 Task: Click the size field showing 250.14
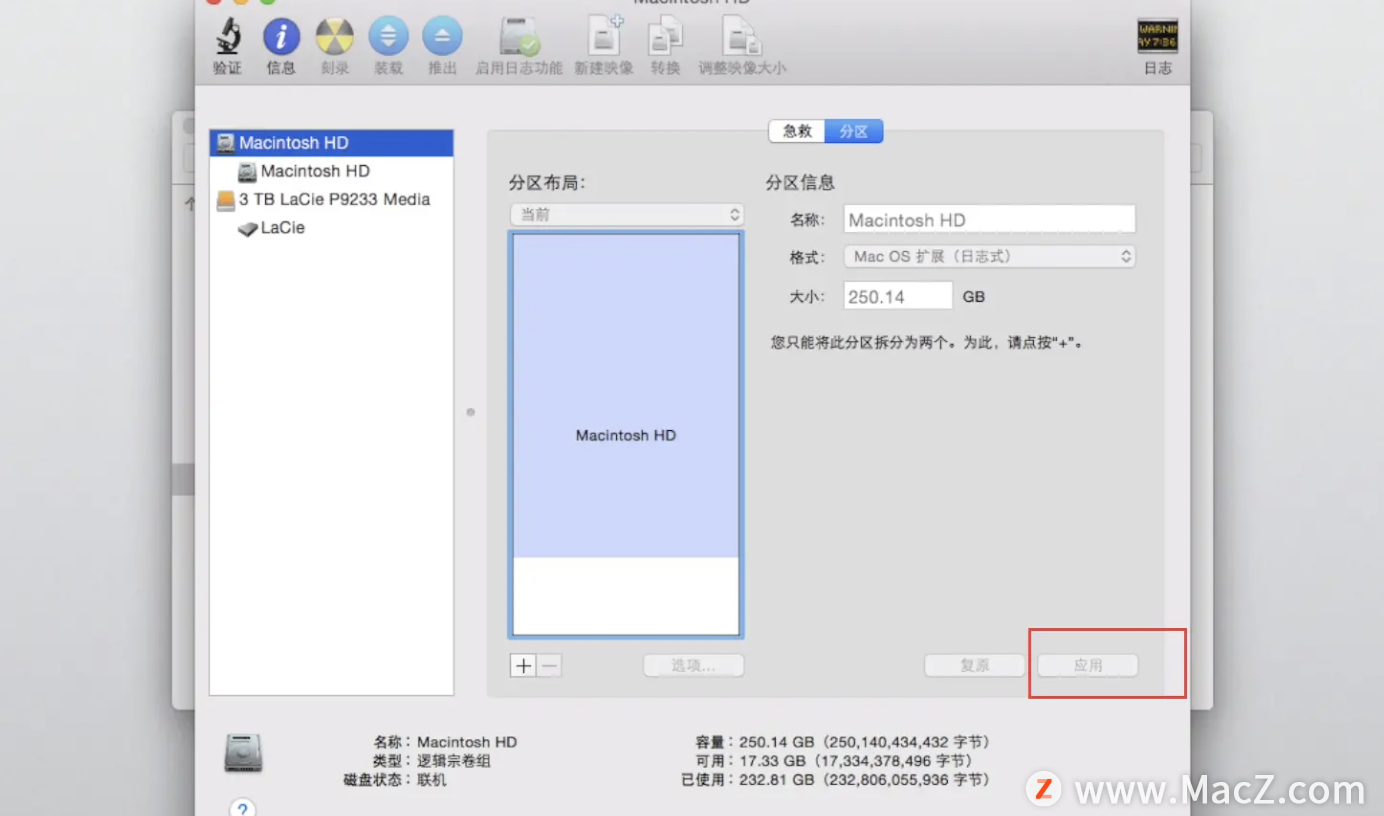click(x=898, y=296)
